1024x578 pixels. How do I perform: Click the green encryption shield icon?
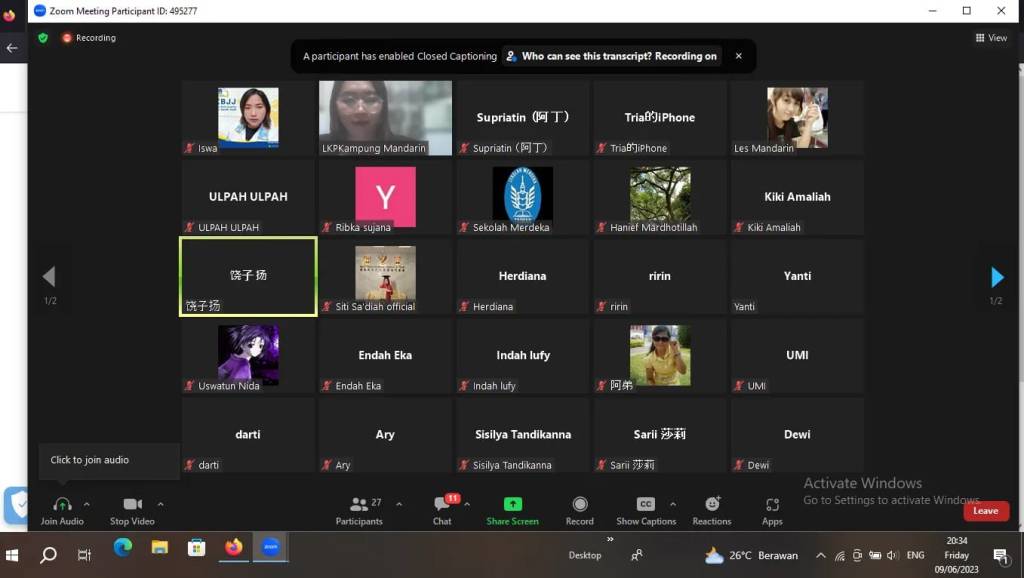click(x=43, y=38)
